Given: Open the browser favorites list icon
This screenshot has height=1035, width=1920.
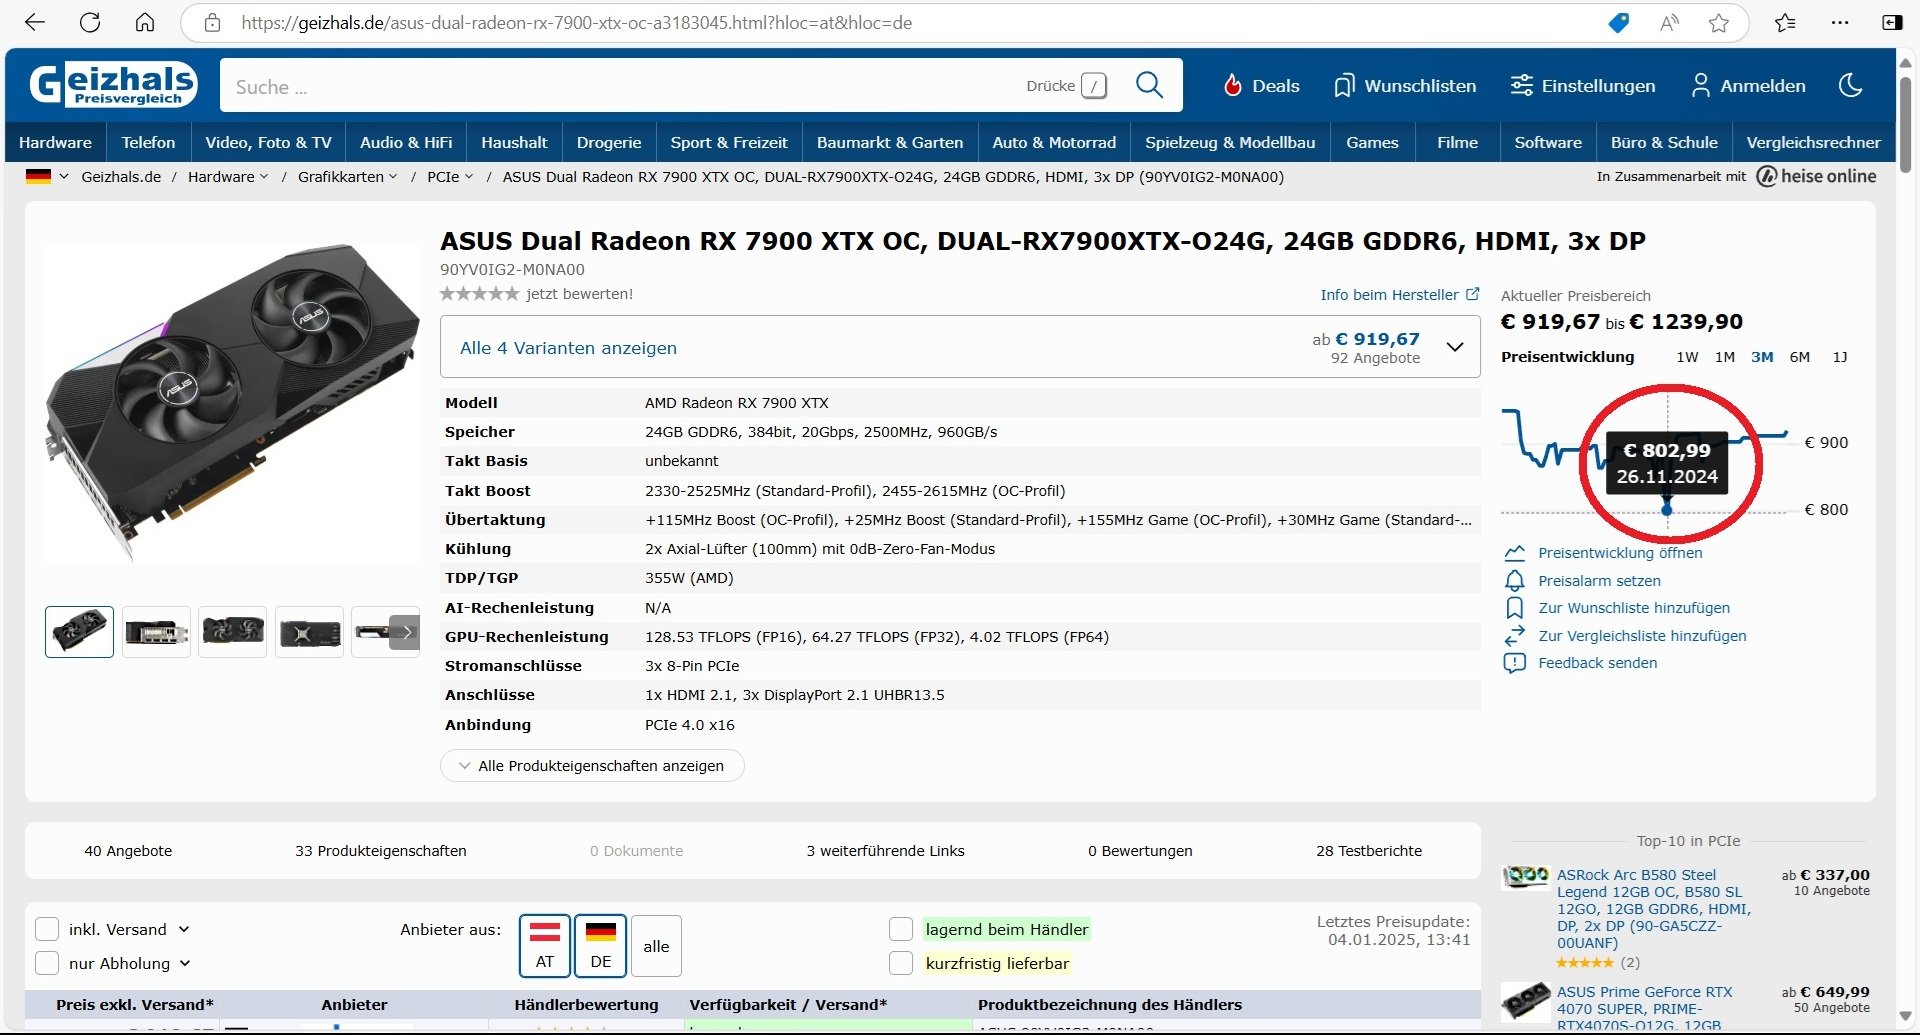Looking at the screenshot, I should tap(1785, 22).
